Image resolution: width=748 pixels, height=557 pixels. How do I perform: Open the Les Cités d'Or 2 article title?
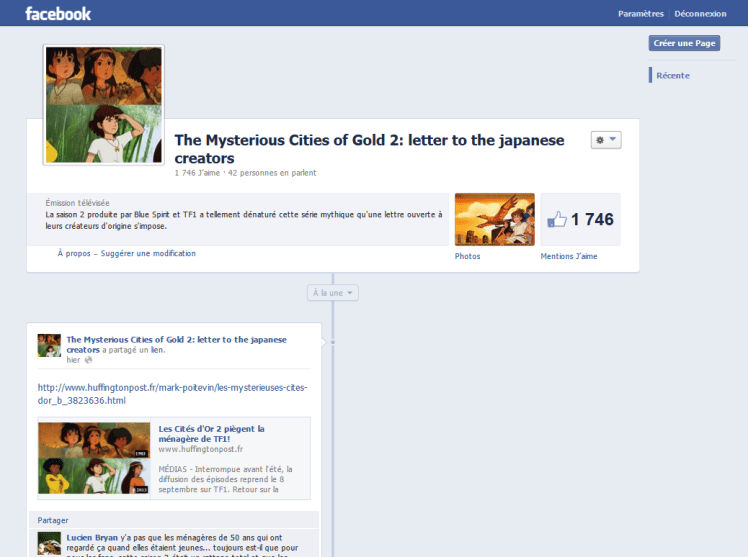(x=211, y=433)
